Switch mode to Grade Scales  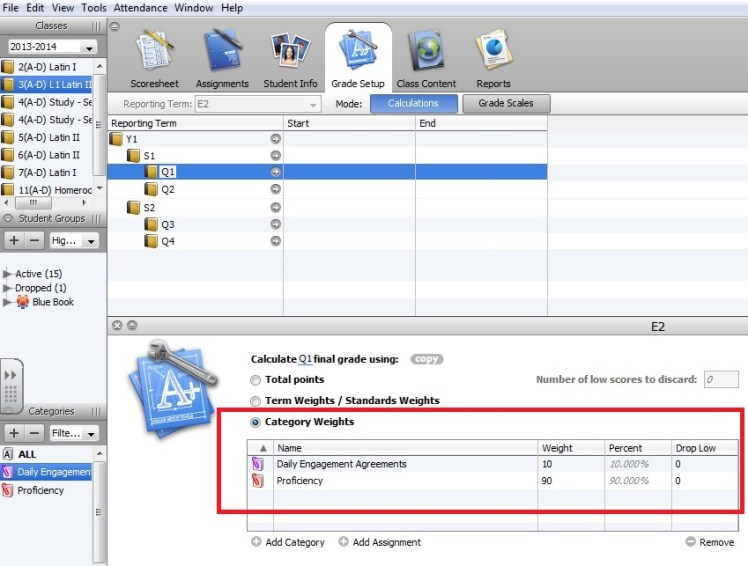pyautogui.click(x=505, y=103)
